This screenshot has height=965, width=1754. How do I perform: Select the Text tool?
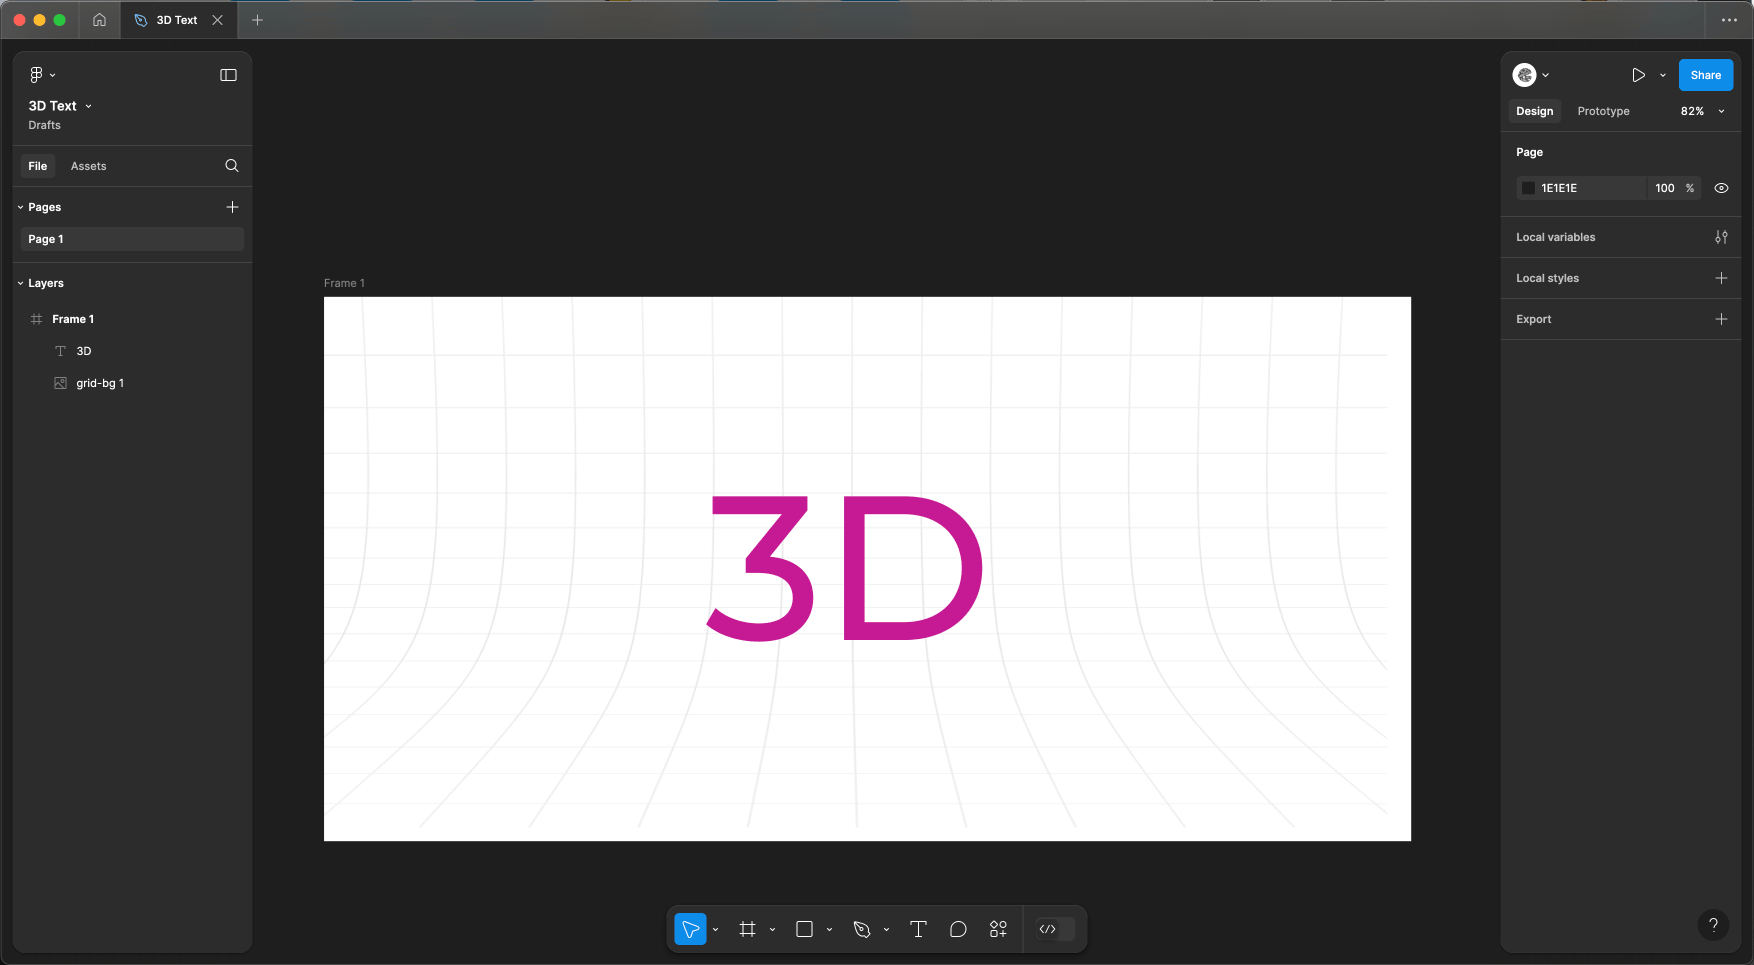tap(918, 929)
